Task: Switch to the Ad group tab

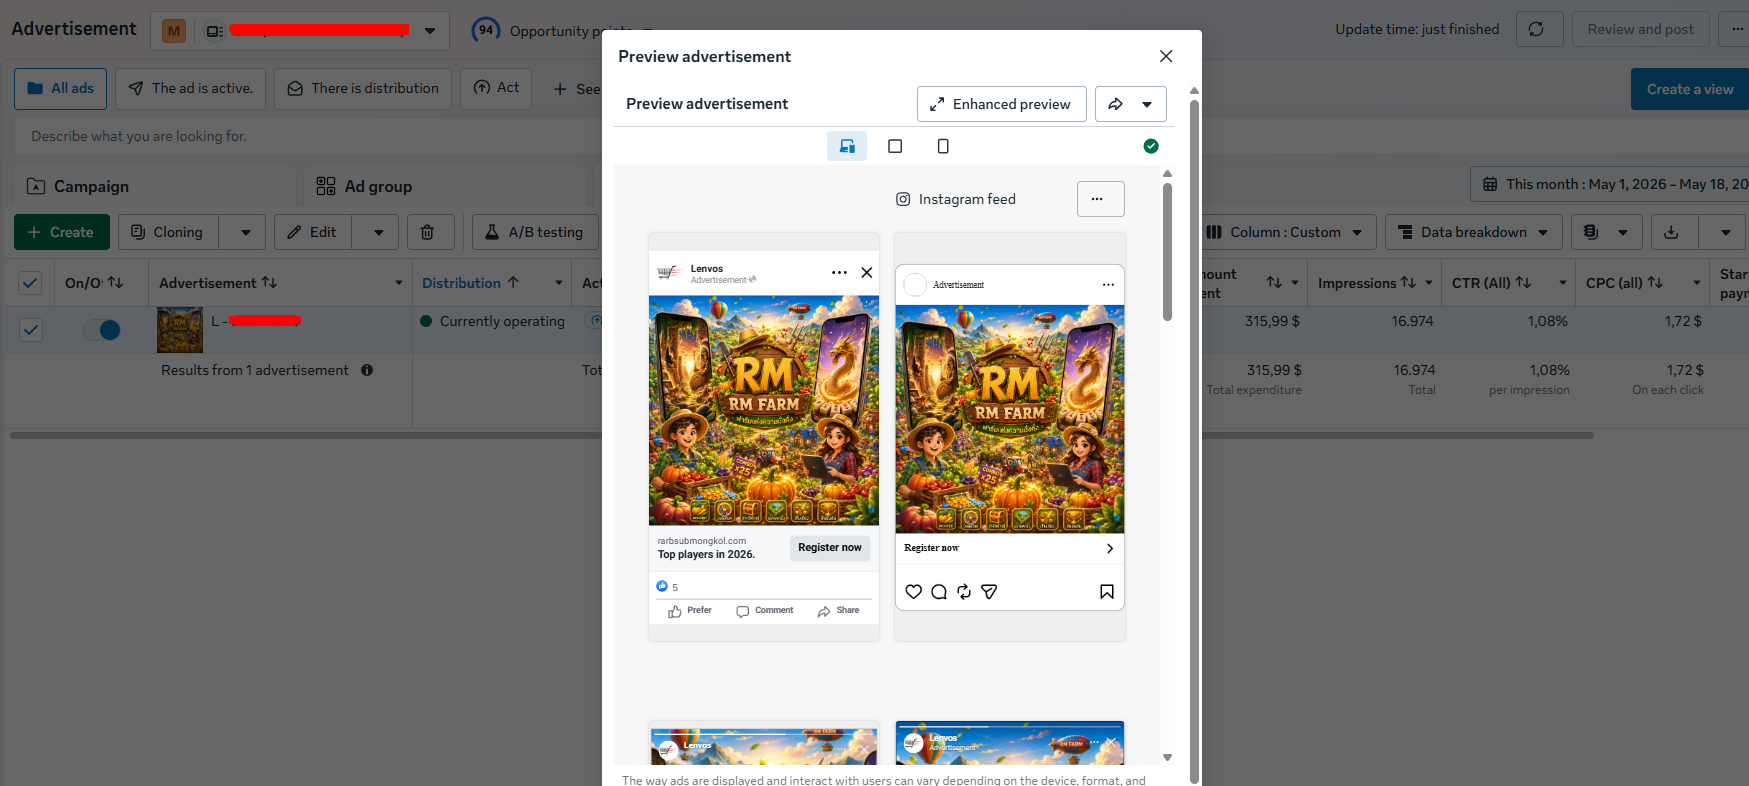Action: [x=447, y=186]
